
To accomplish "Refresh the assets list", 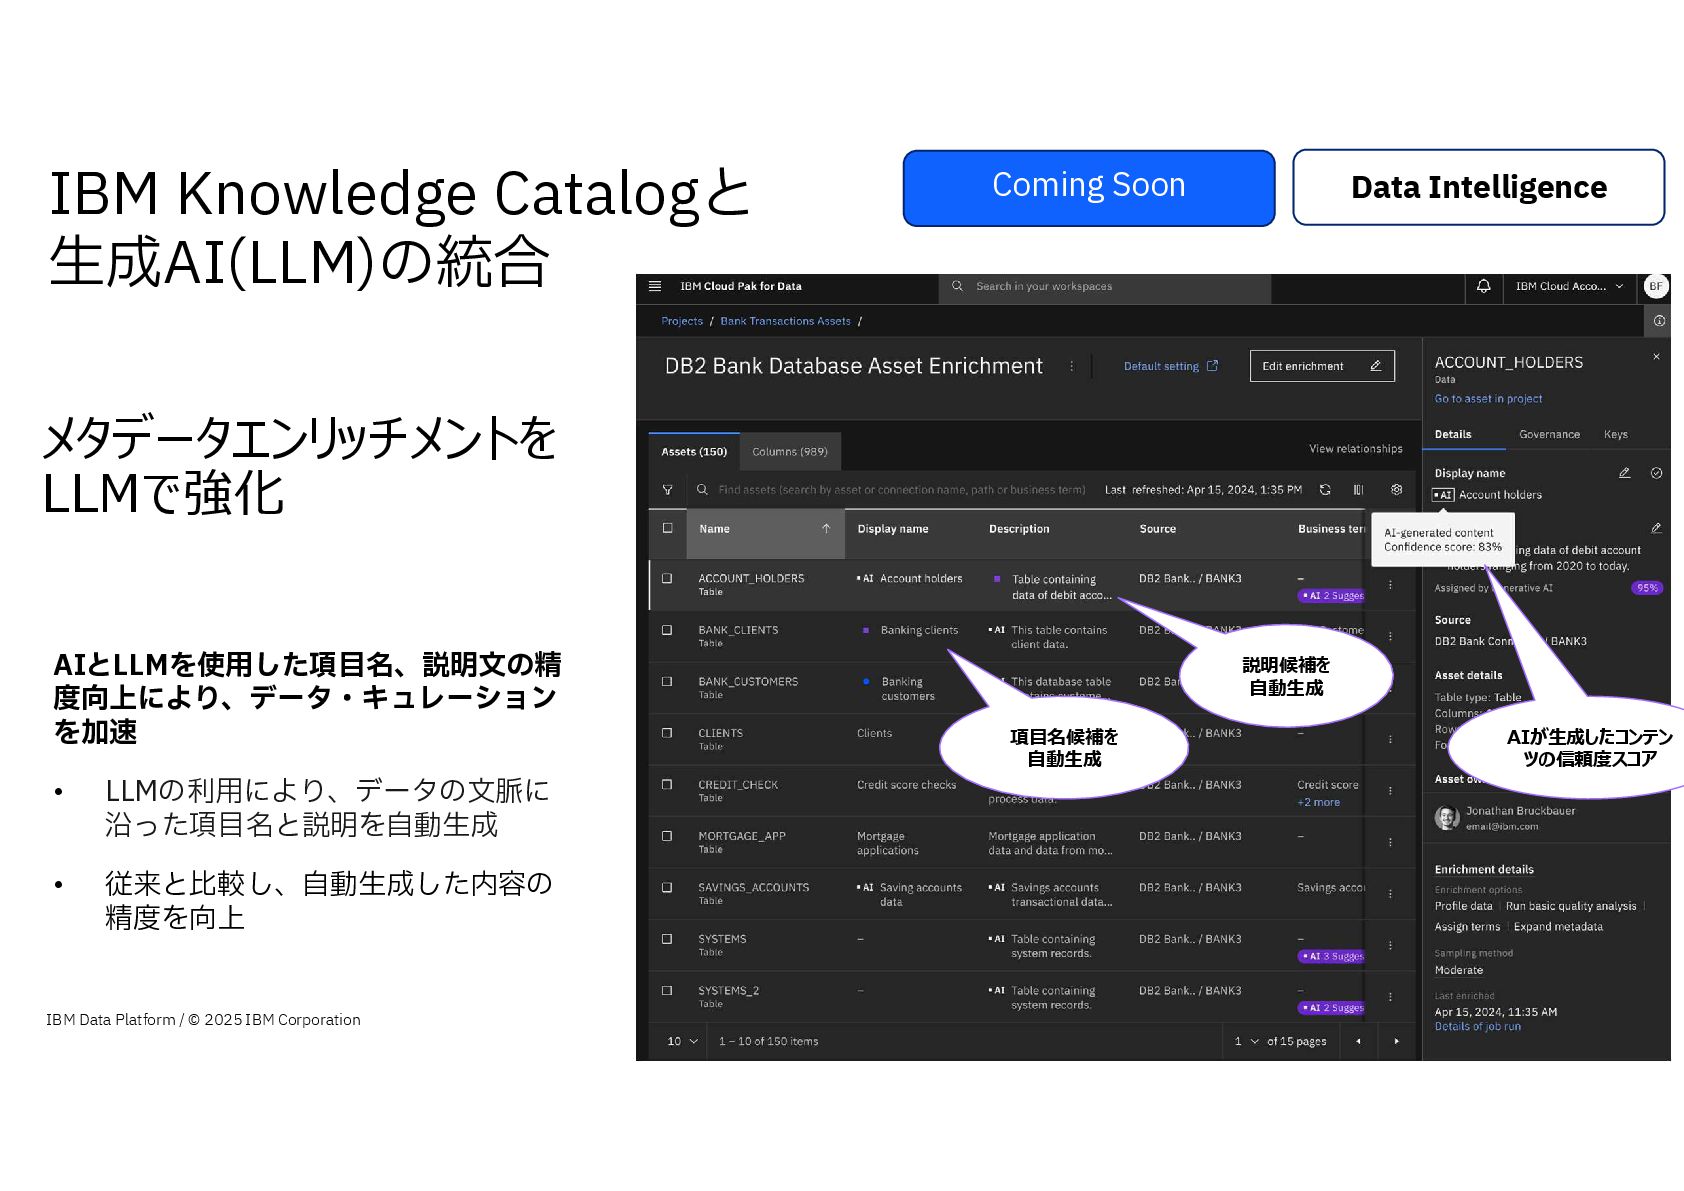I will coord(1325,490).
